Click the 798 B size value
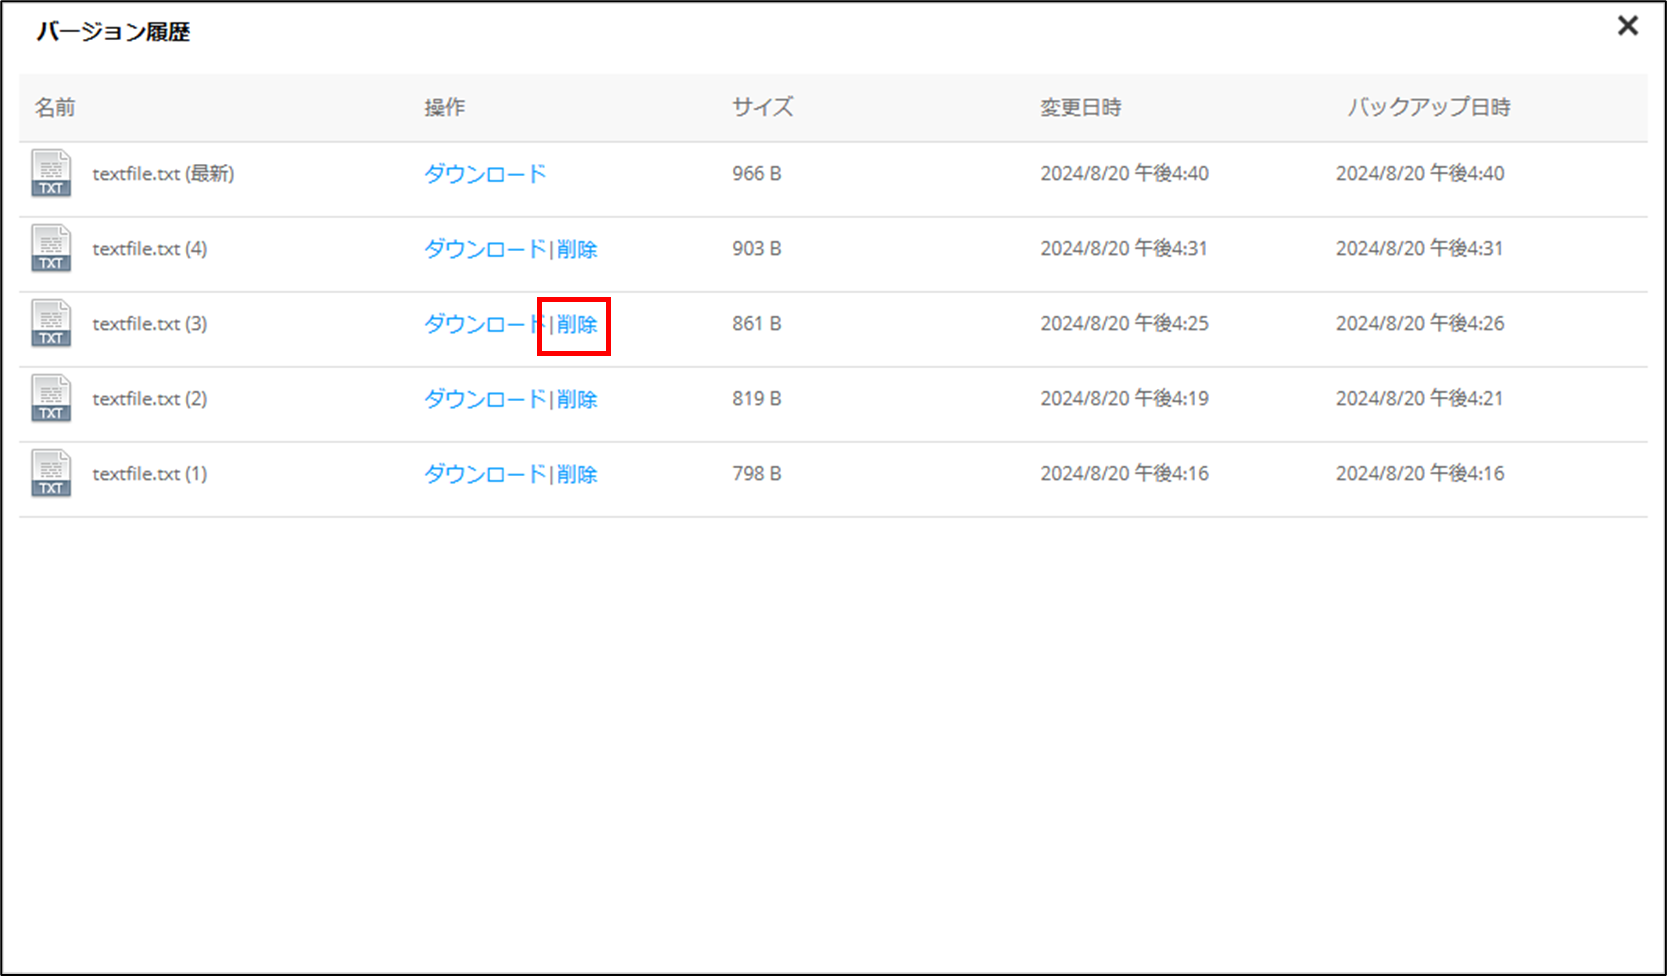The width and height of the screenshot is (1667, 976). [x=757, y=473]
